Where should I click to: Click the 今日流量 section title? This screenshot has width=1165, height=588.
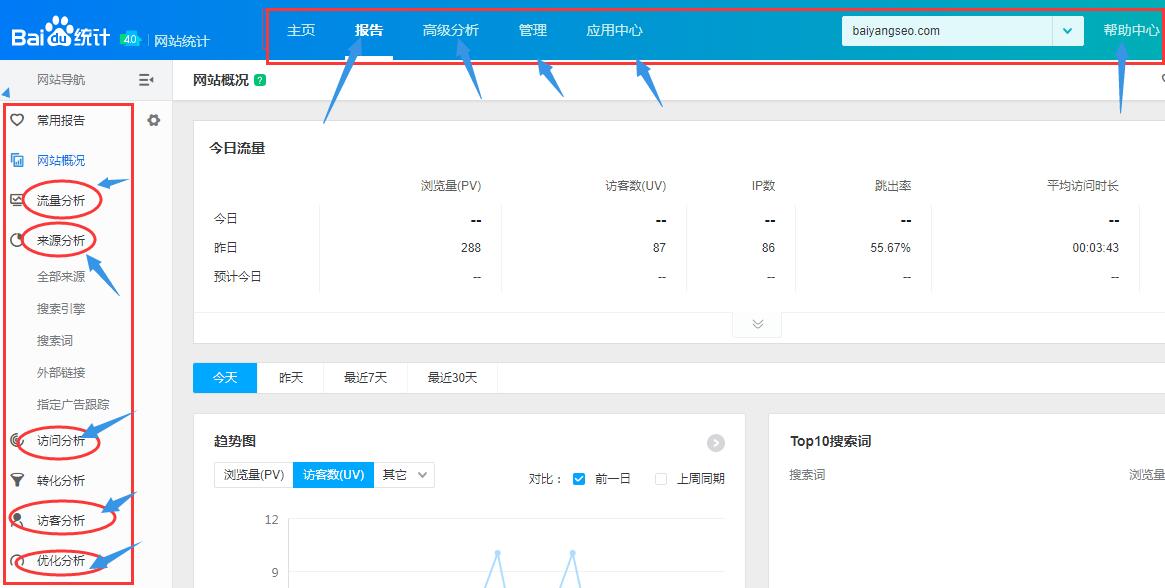tap(237, 148)
